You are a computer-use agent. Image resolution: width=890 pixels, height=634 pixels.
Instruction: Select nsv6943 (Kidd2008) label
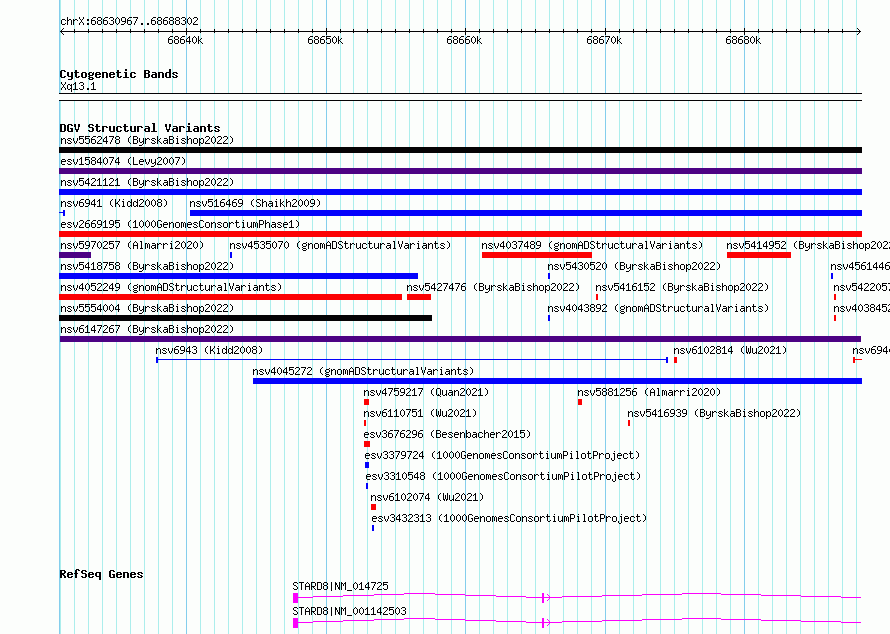pyautogui.click(x=209, y=350)
